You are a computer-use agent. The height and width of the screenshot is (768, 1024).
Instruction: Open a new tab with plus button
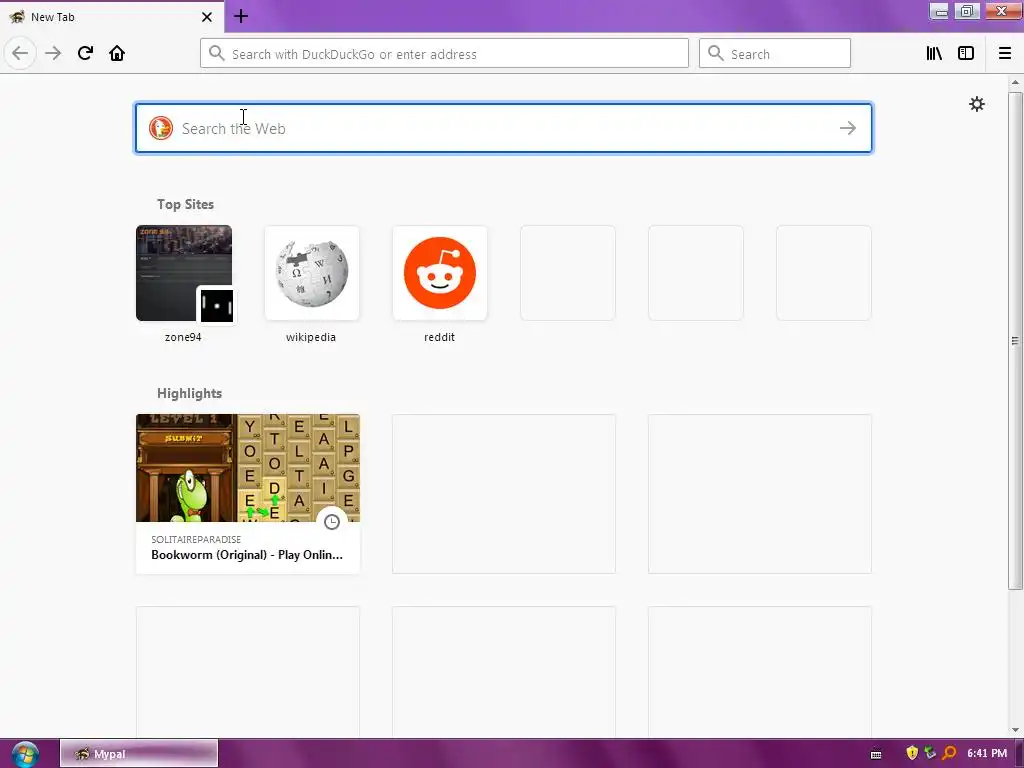click(x=241, y=16)
